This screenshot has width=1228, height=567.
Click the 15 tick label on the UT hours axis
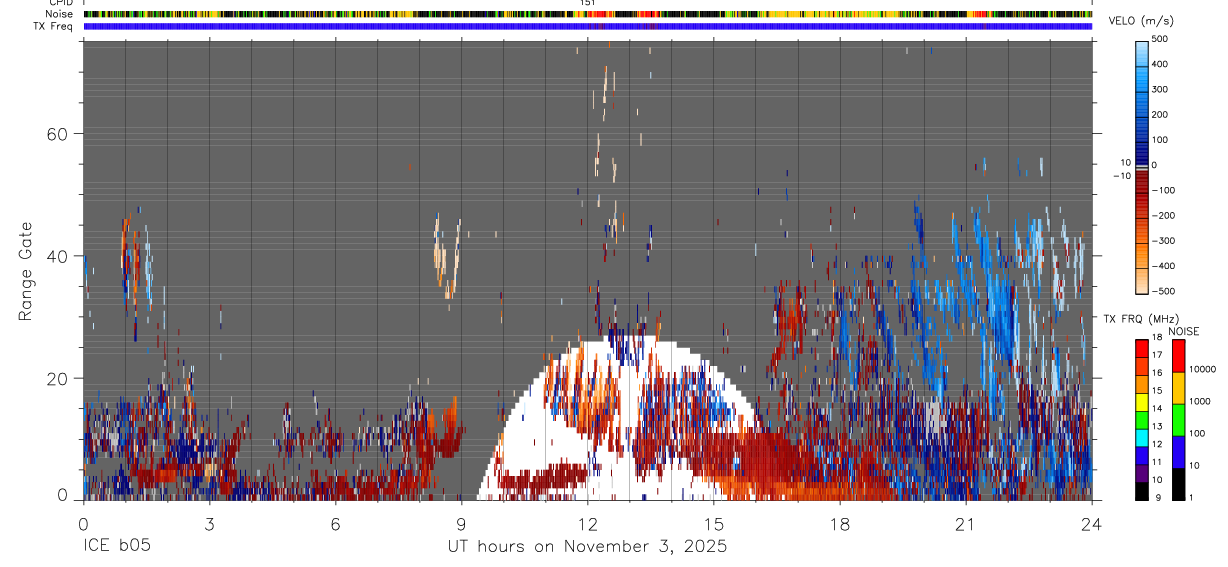(714, 523)
